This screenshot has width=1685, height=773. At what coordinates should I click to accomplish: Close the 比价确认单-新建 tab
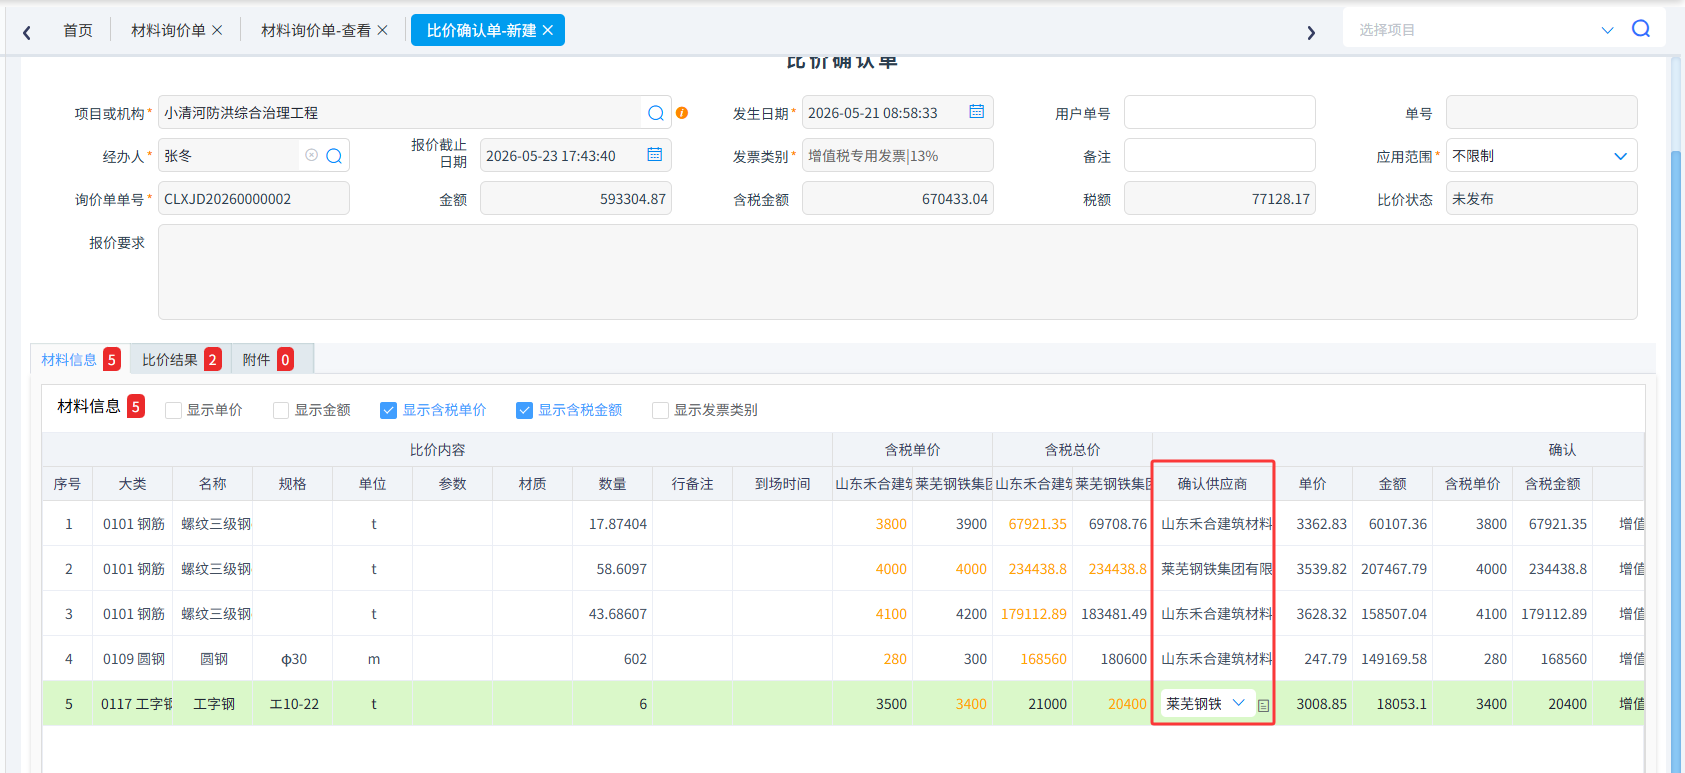coord(548,30)
